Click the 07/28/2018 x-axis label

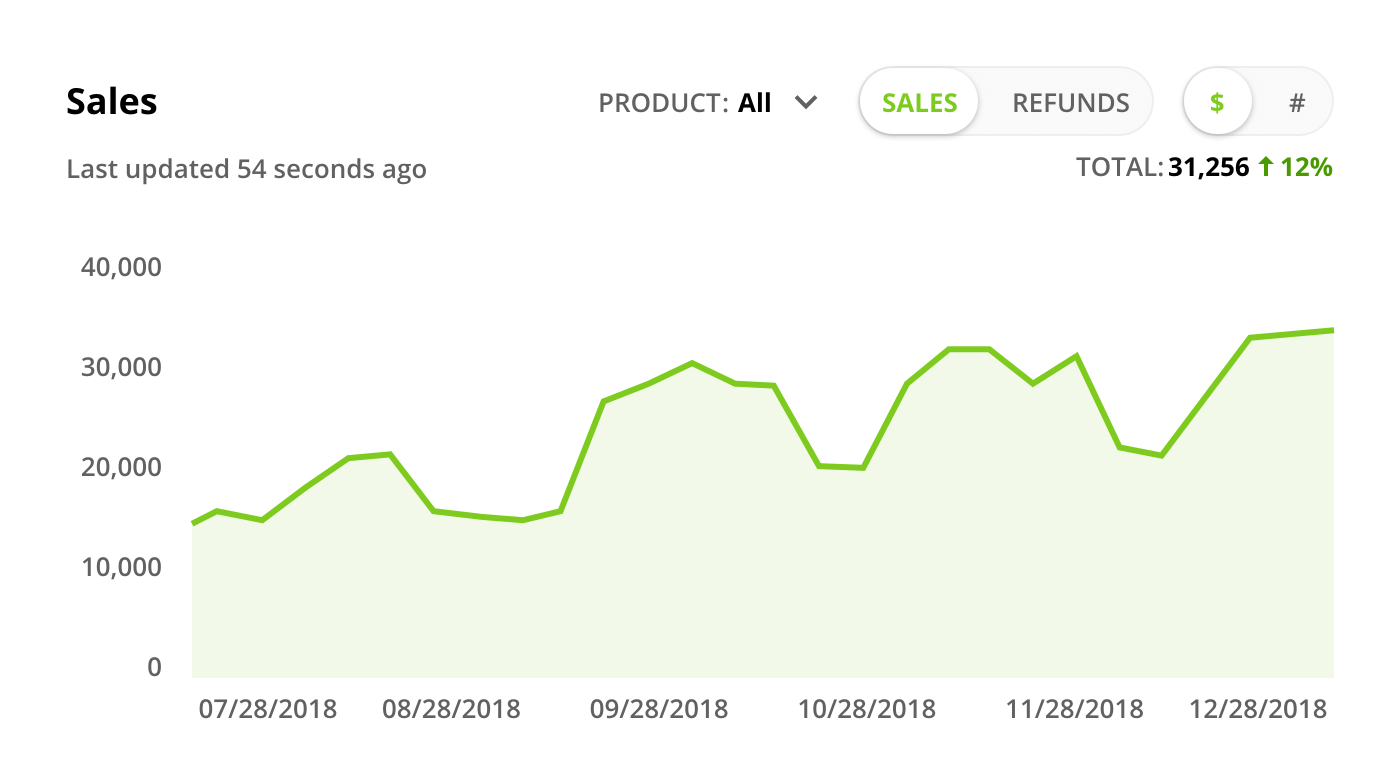[268, 708]
